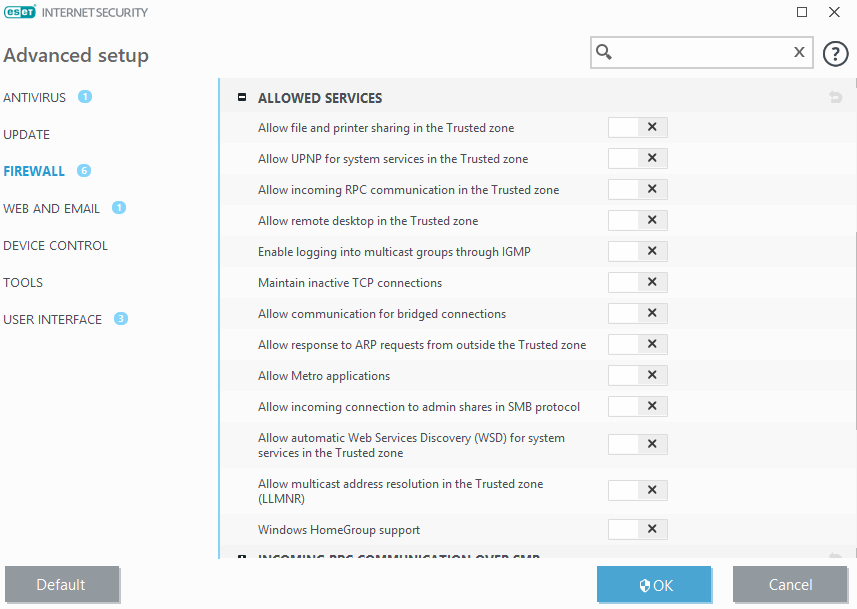The width and height of the screenshot is (857, 609).
Task: Open the Tools category
Action: click(x=23, y=282)
